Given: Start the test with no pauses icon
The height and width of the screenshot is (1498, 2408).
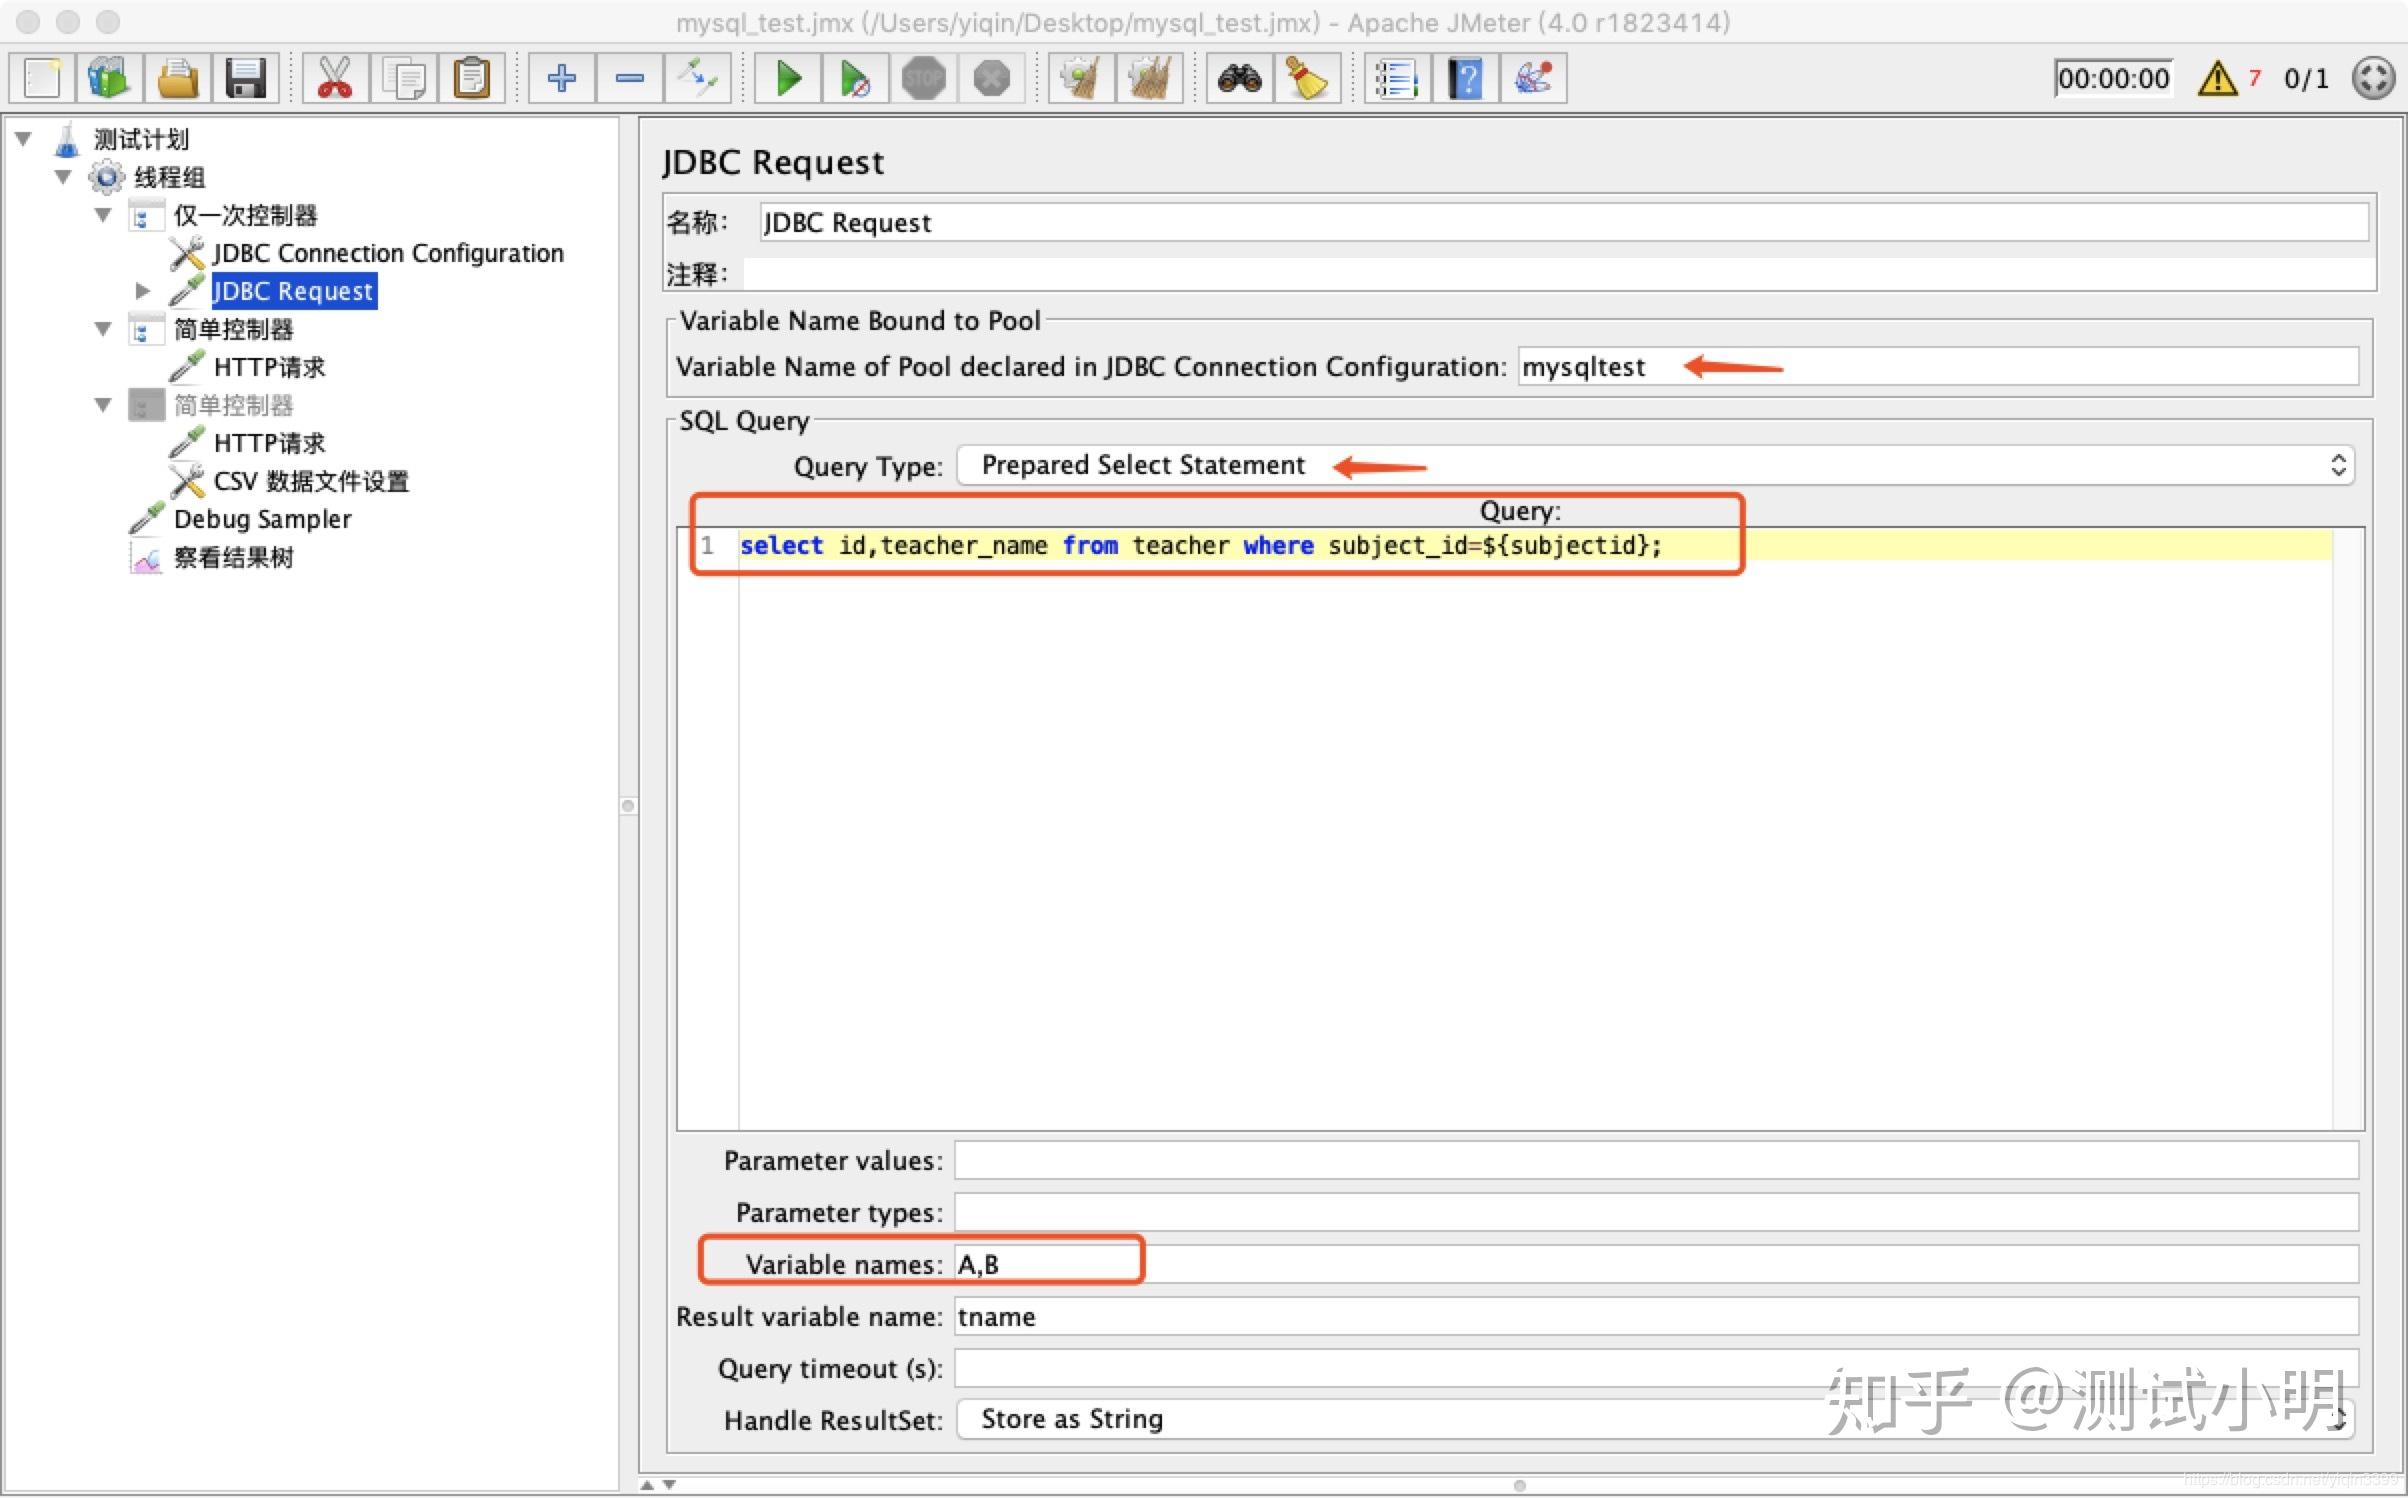Looking at the screenshot, I should 855,77.
